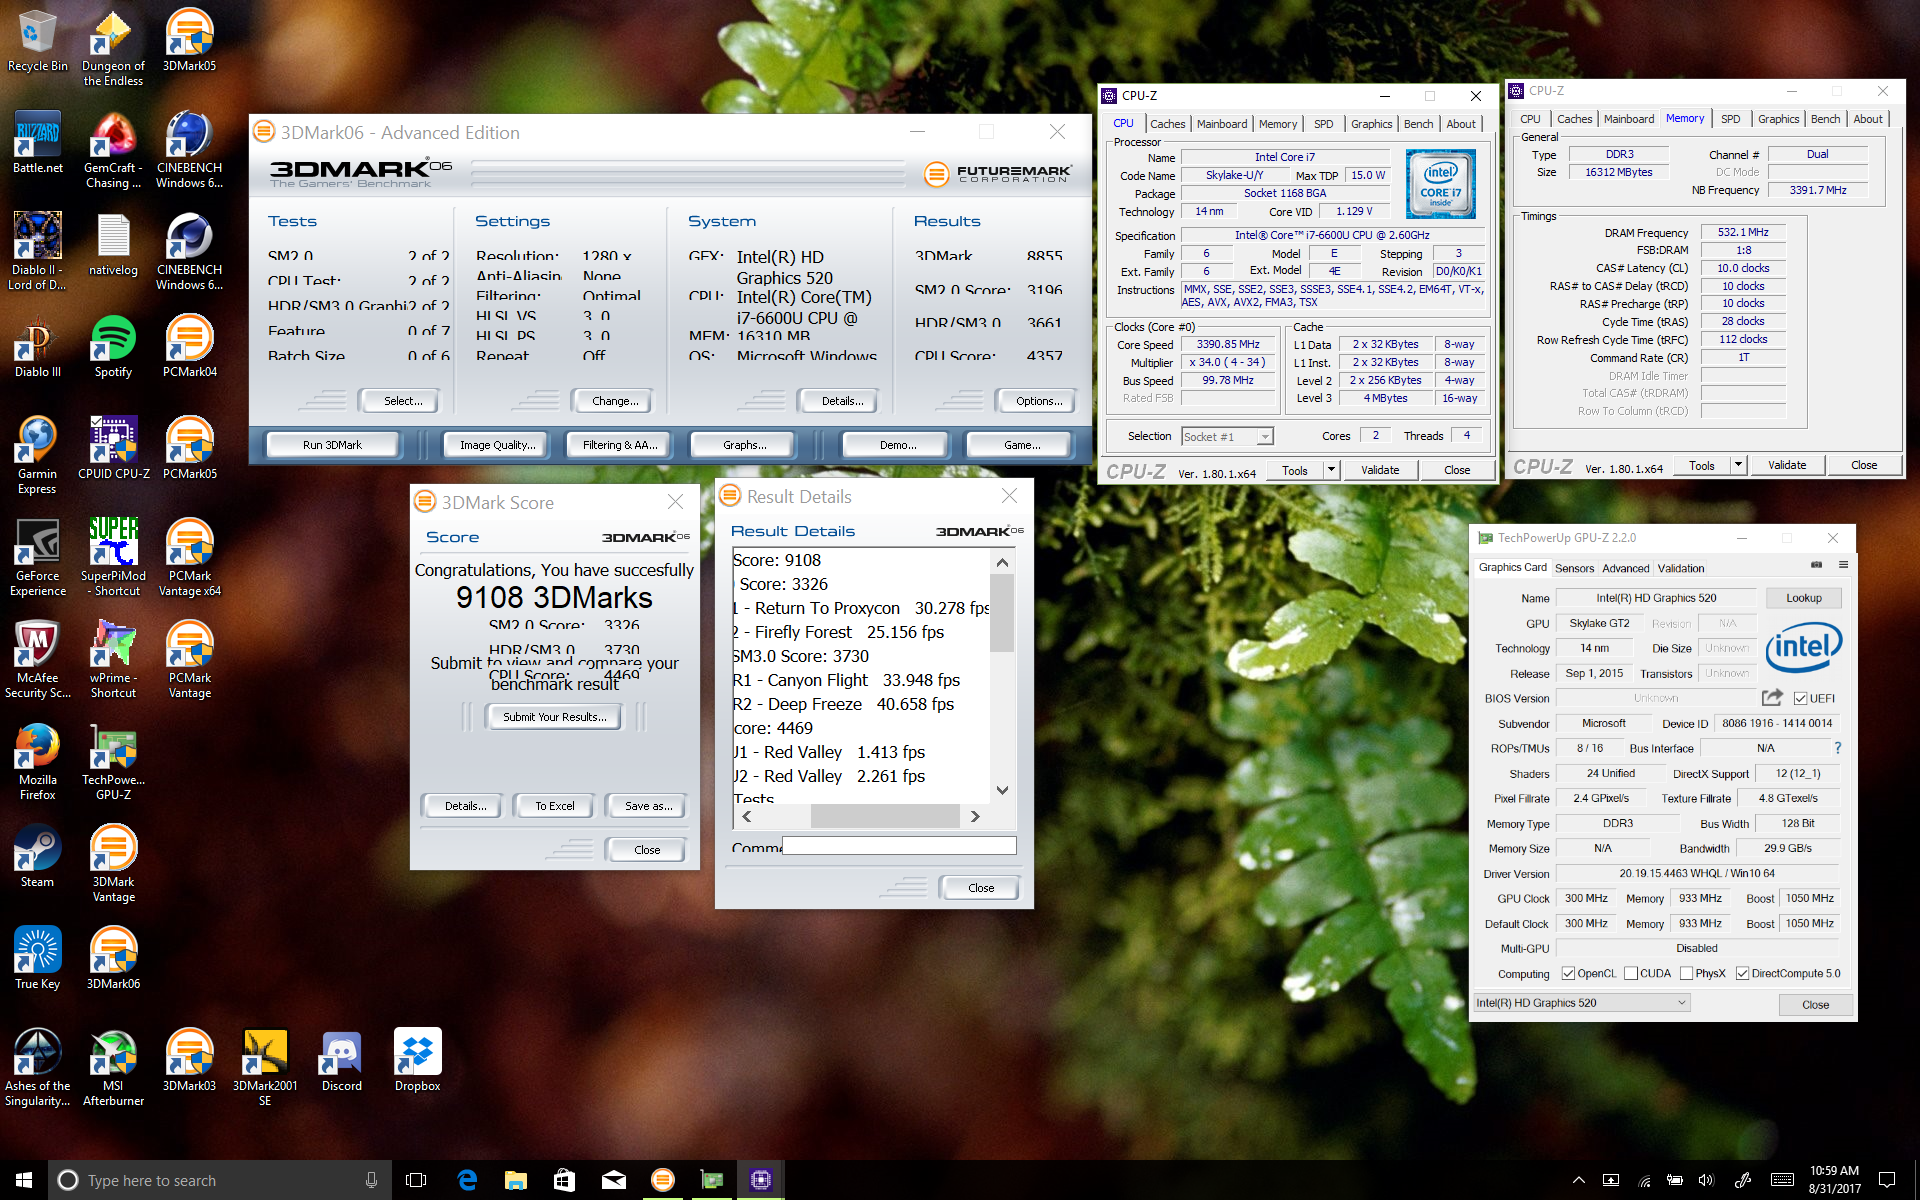Show hidden system tray icons chevron
The height and width of the screenshot is (1200, 1920).
click(x=1578, y=1180)
